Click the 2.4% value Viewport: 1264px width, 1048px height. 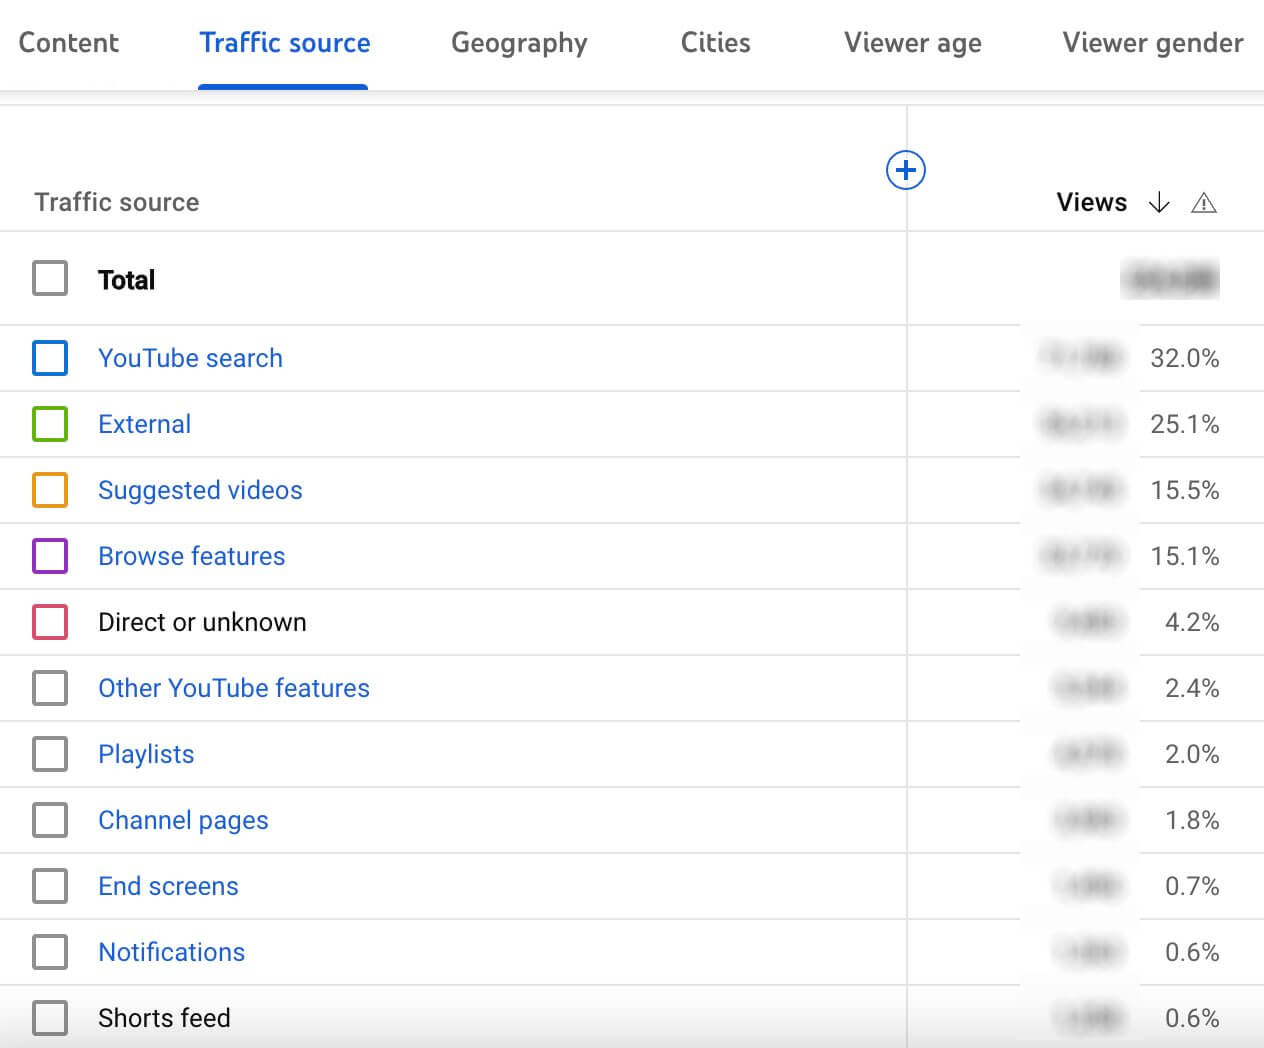pos(1192,688)
